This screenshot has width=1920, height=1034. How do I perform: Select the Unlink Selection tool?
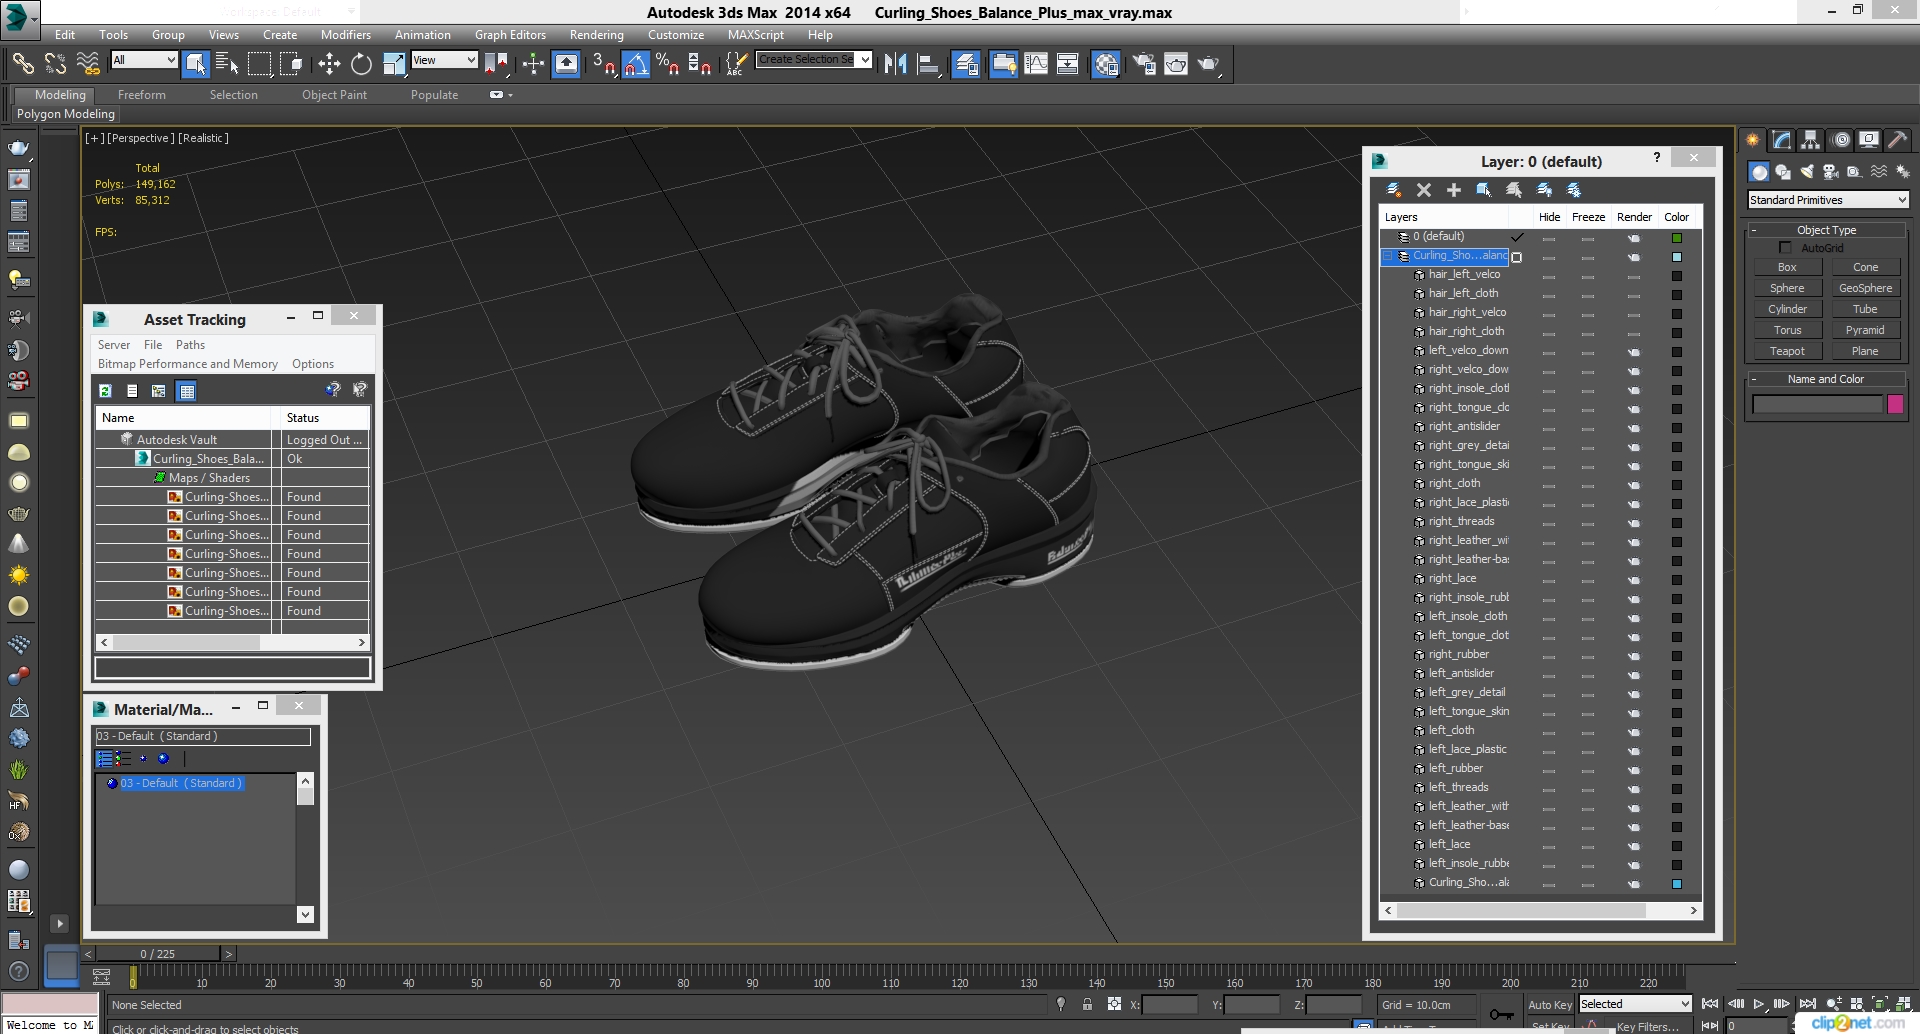55,64
